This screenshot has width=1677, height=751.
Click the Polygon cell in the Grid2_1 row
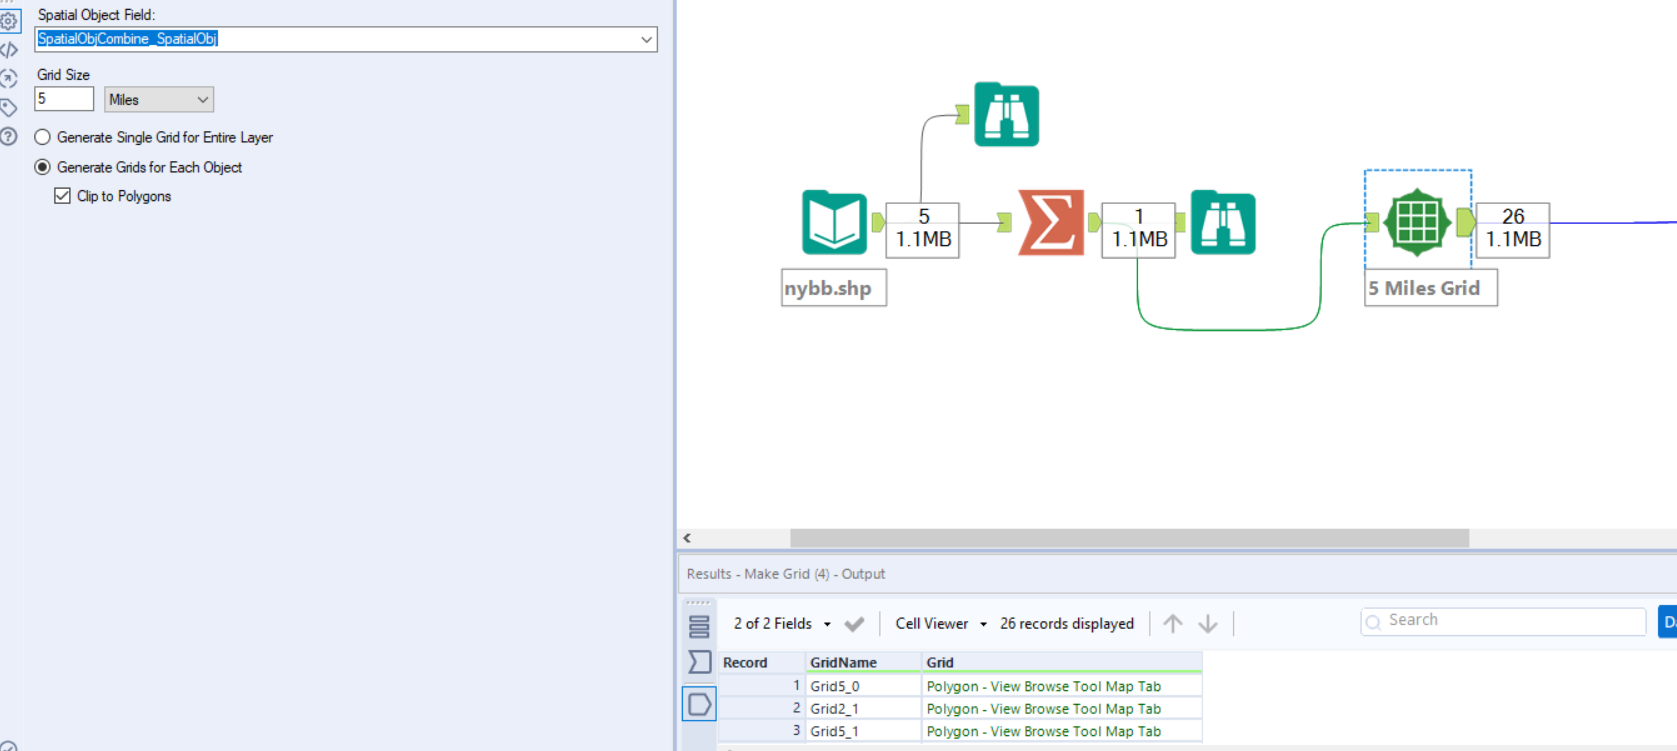pos(1062,708)
